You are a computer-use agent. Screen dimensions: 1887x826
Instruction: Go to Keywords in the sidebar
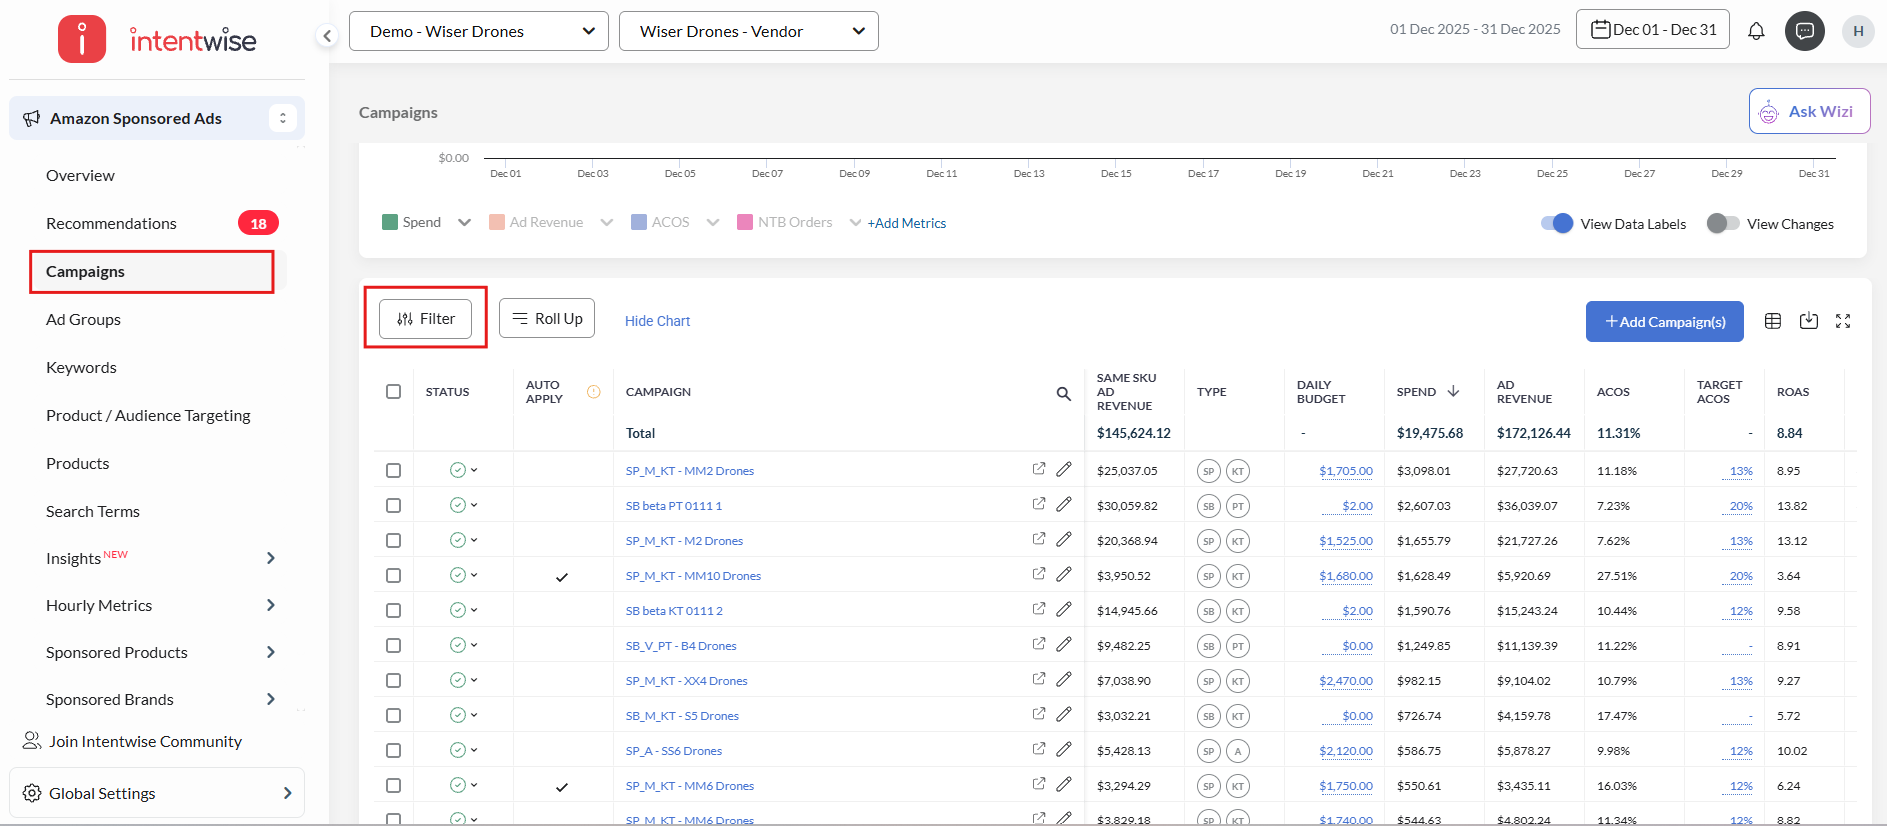(81, 368)
